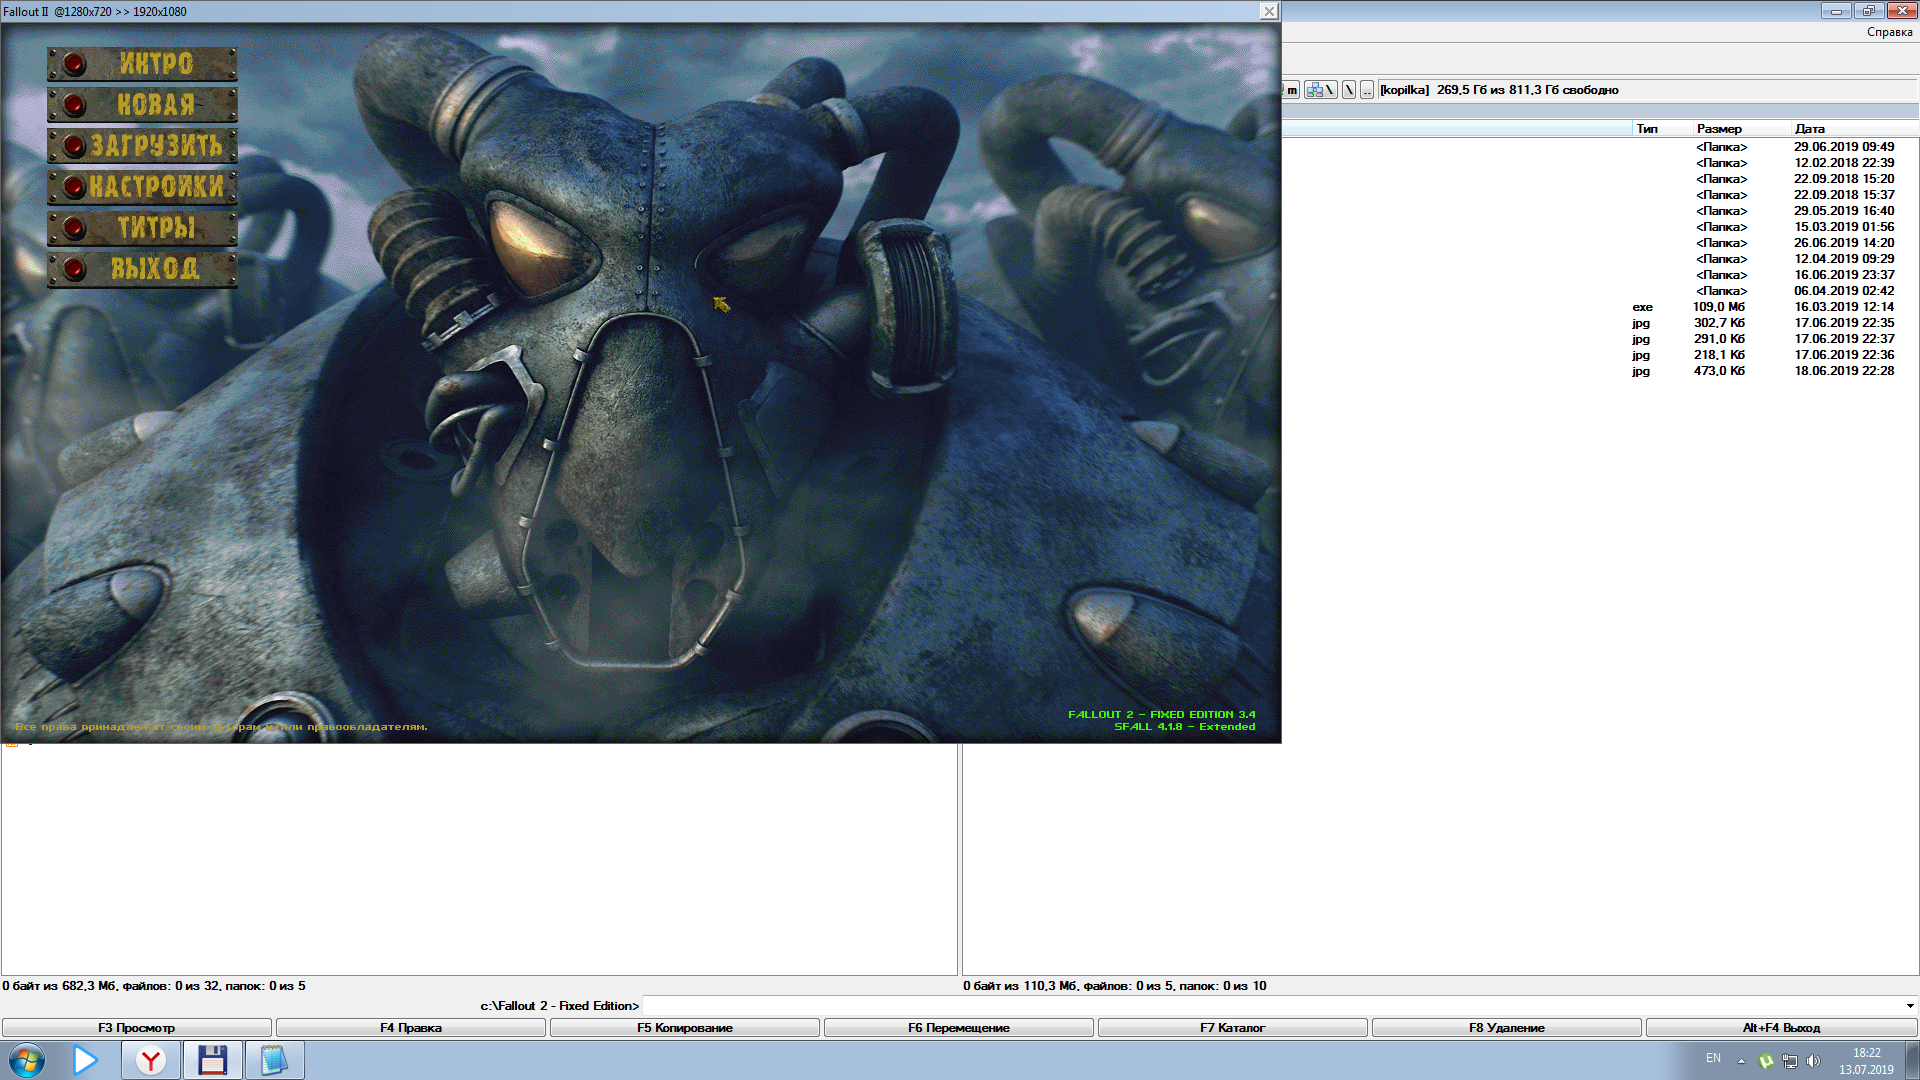This screenshot has width=1920, height=1080.
Task: Select folder dated 12.02.2018 22:39
Action: (x=1600, y=163)
